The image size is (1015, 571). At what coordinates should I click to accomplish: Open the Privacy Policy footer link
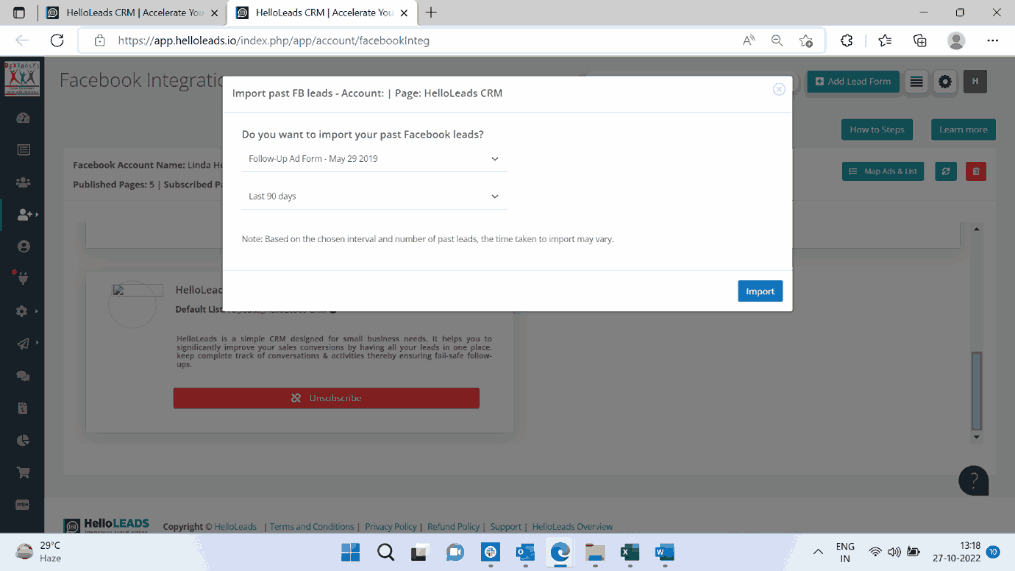coord(390,527)
